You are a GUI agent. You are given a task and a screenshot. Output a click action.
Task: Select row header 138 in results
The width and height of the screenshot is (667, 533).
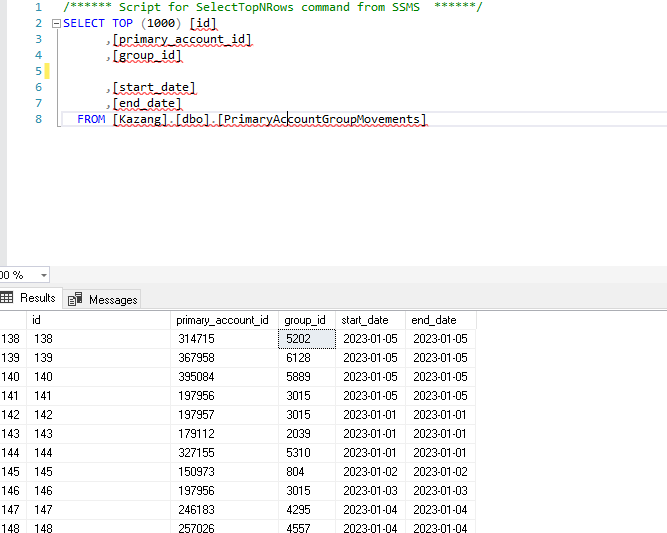pyautogui.click(x=12, y=339)
